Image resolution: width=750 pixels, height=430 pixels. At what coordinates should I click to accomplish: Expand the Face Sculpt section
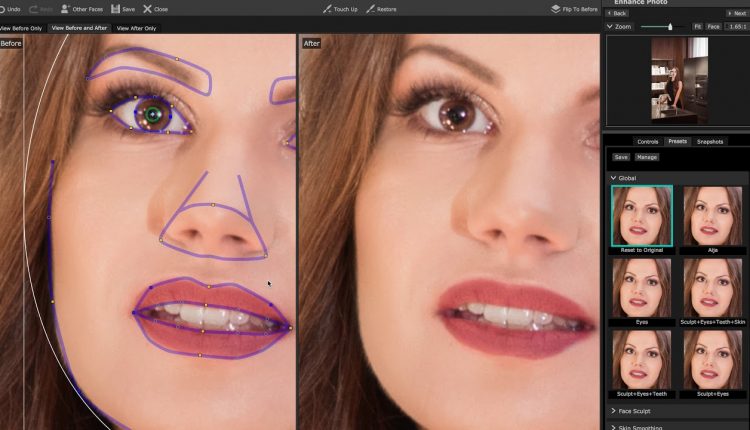[x=613, y=411]
